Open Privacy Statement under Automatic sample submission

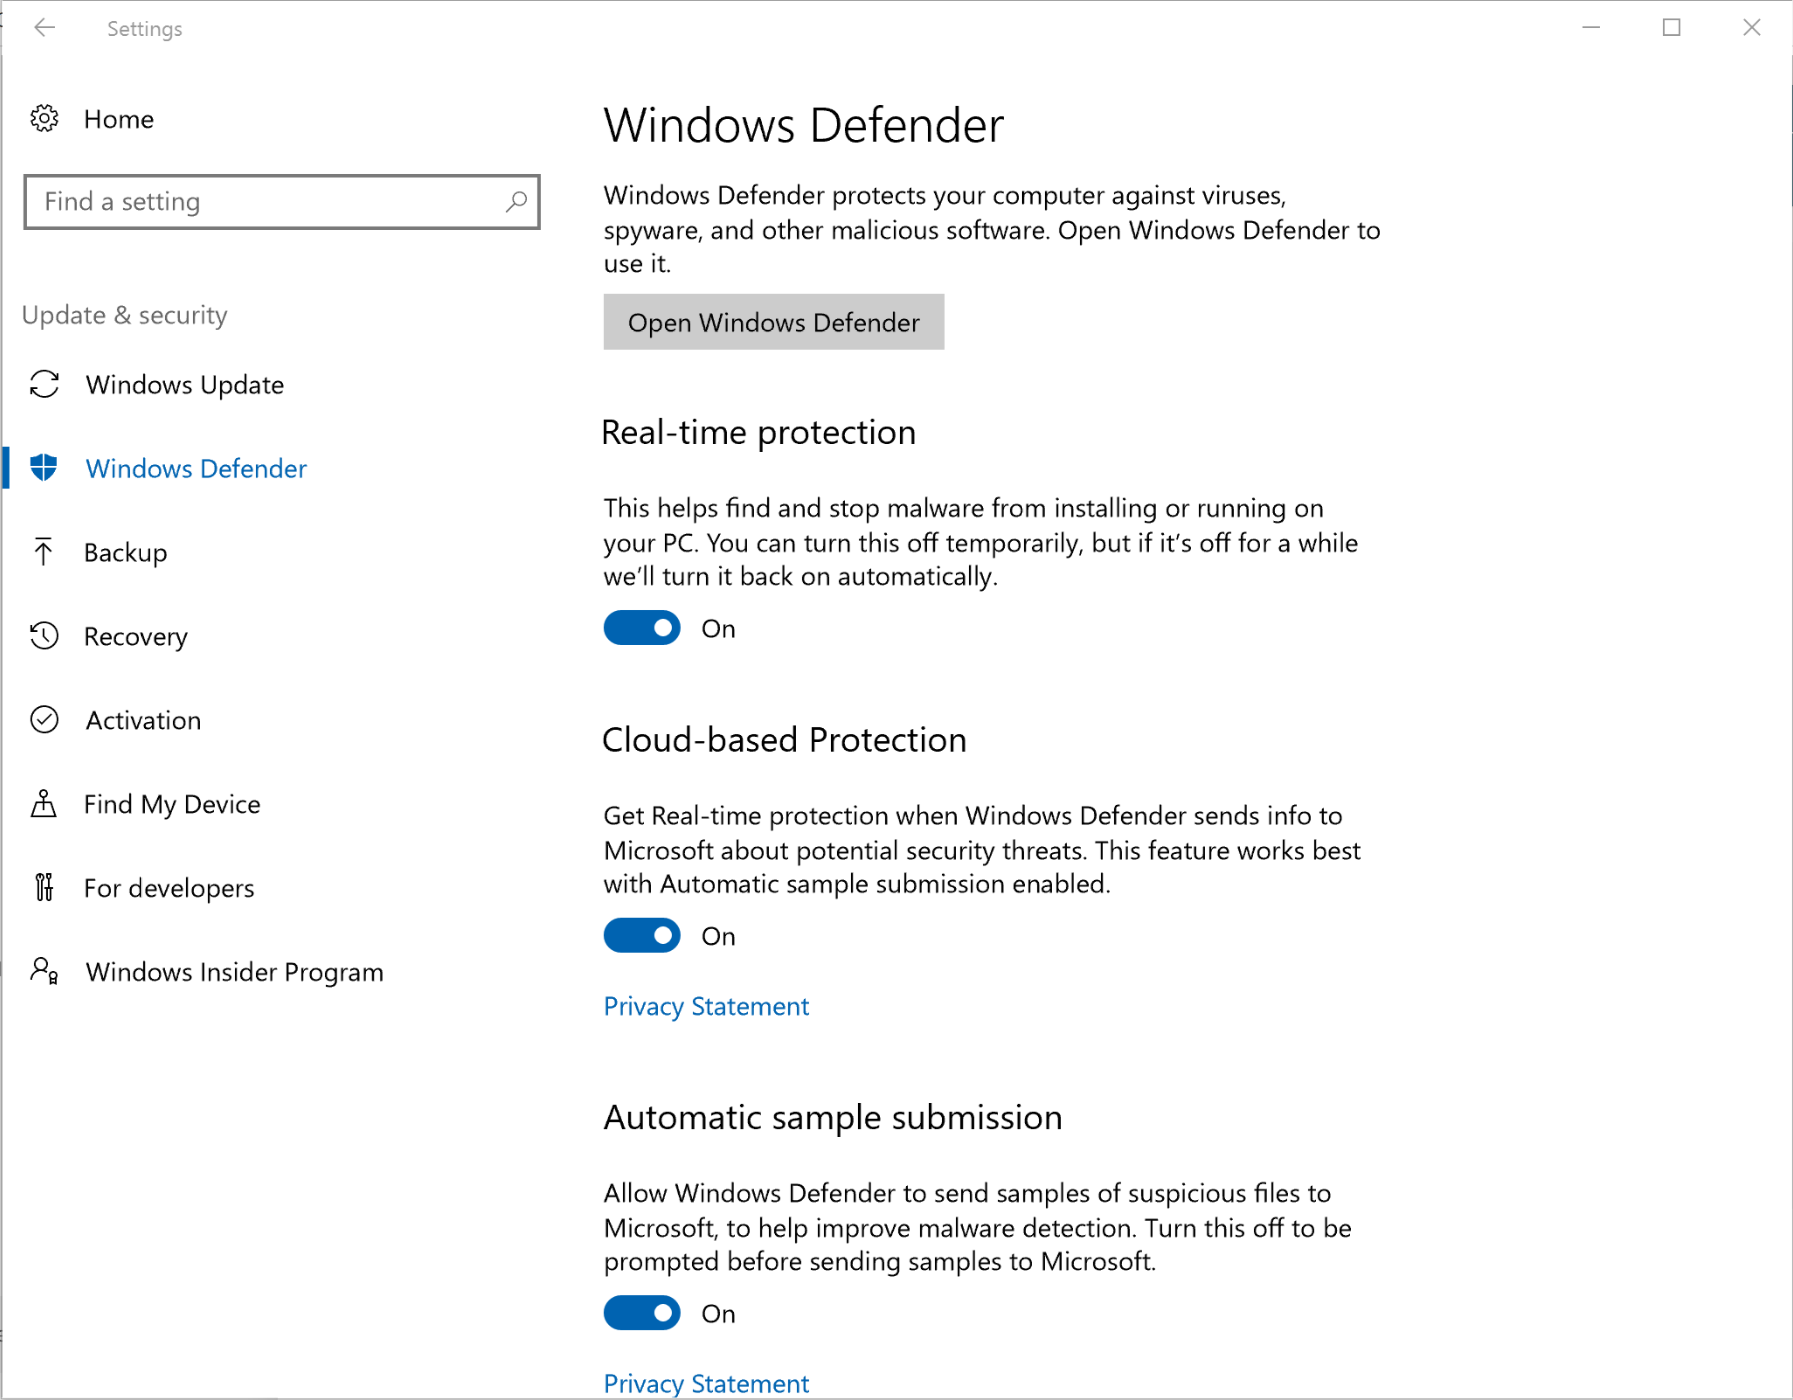pos(706,1384)
